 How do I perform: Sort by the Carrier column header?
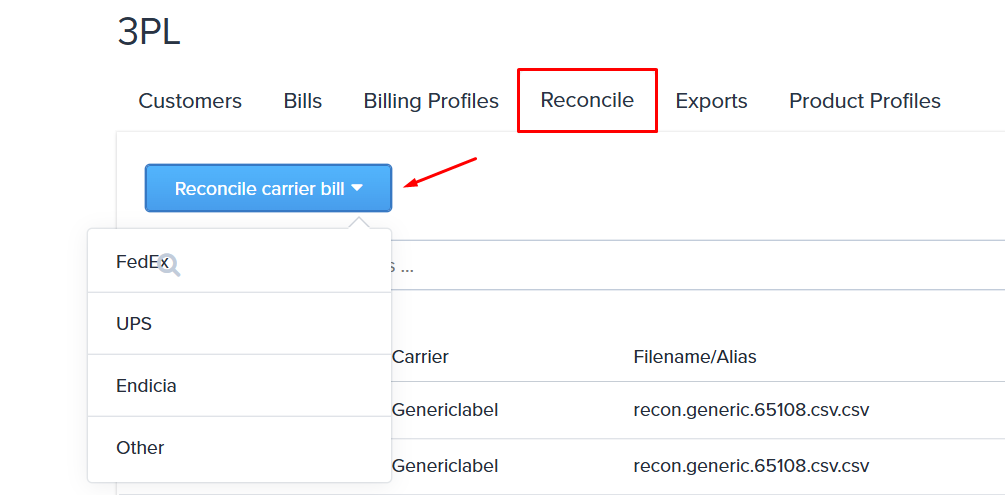420,357
